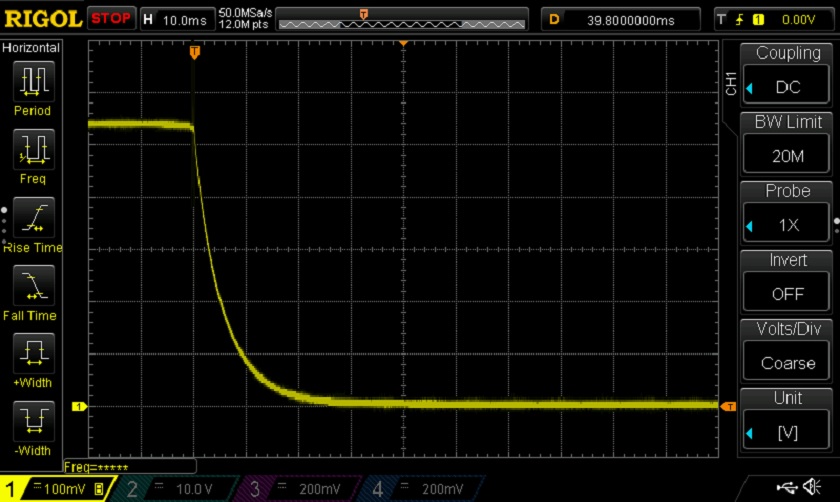
Task: Switch to channel 4 tab
Action: click(418, 488)
